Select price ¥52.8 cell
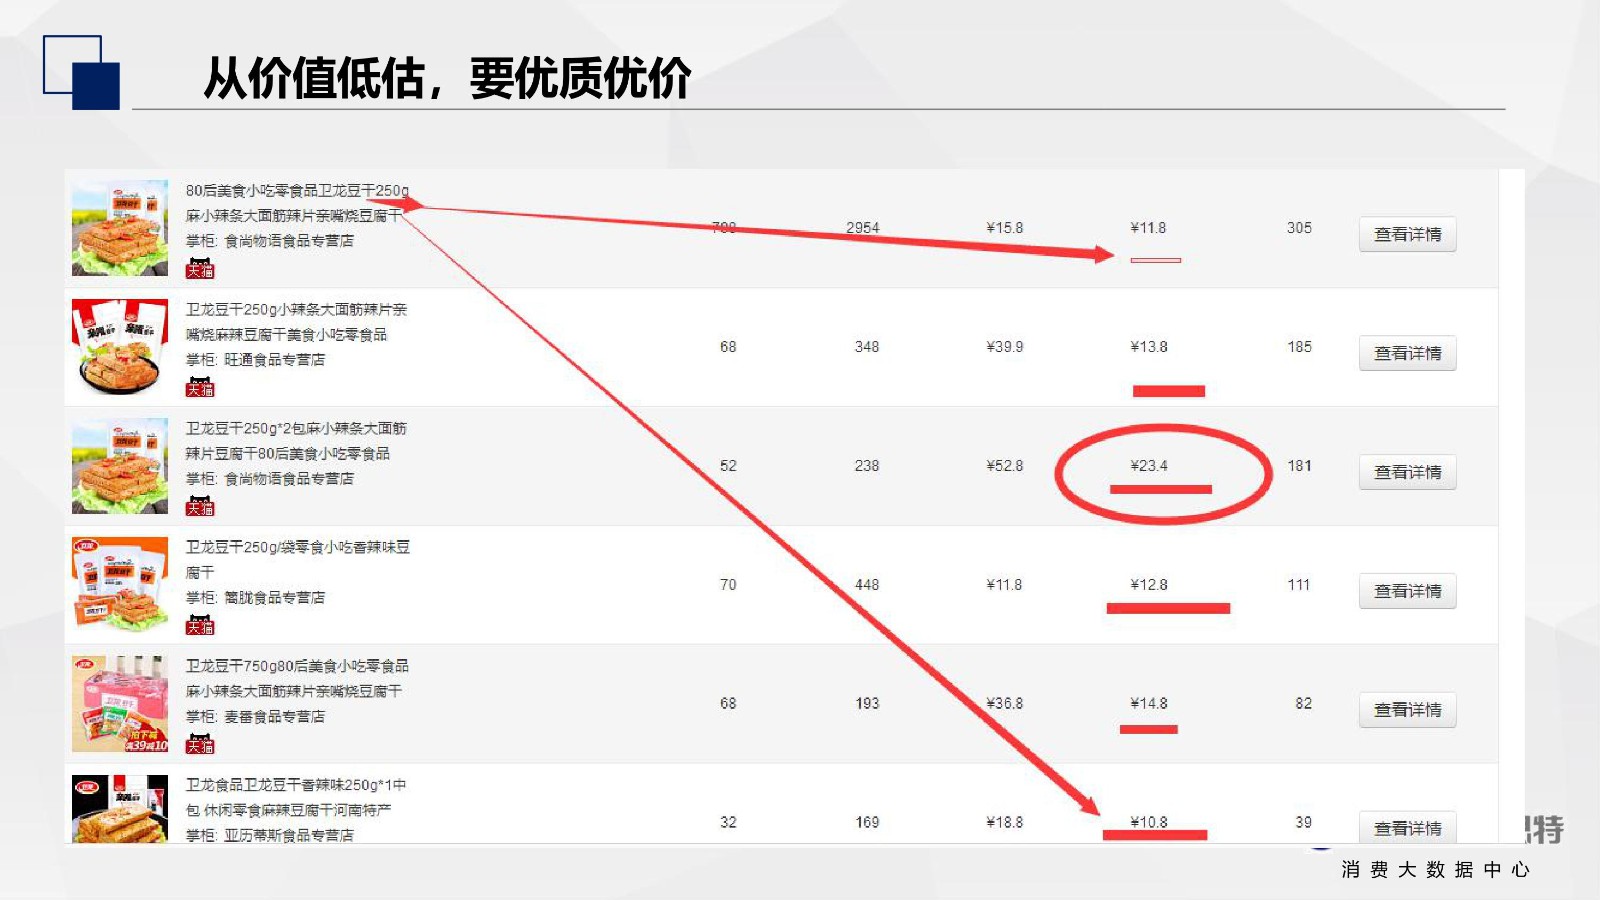This screenshot has height=900, width=1600. [1005, 466]
